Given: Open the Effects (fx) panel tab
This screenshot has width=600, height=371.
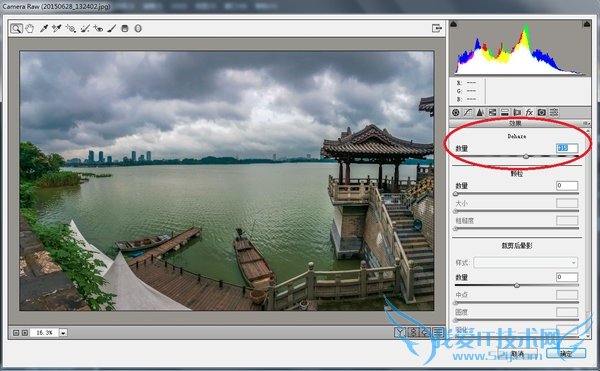Looking at the screenshot, I should click(529, 112).
